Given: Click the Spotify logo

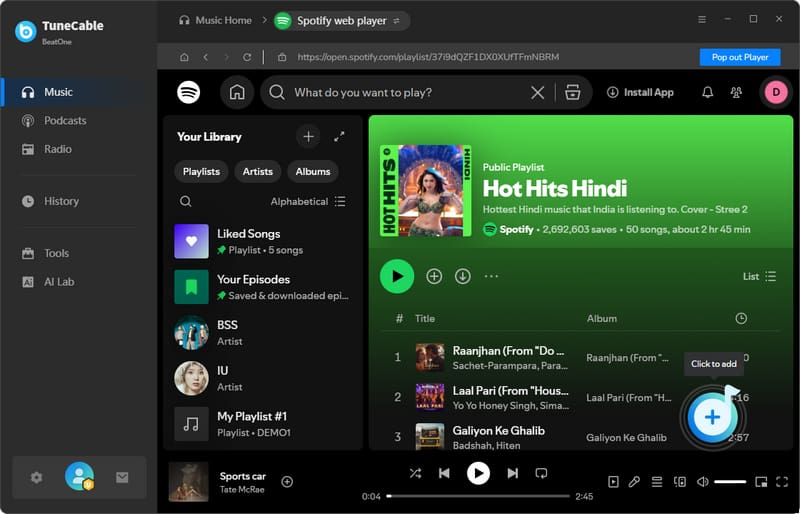Looking at the screenshot, I should click(189, 92).
